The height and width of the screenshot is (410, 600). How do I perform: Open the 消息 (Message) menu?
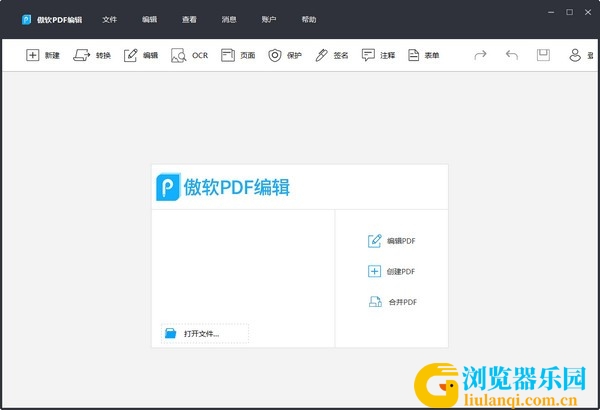click(229, 20)
